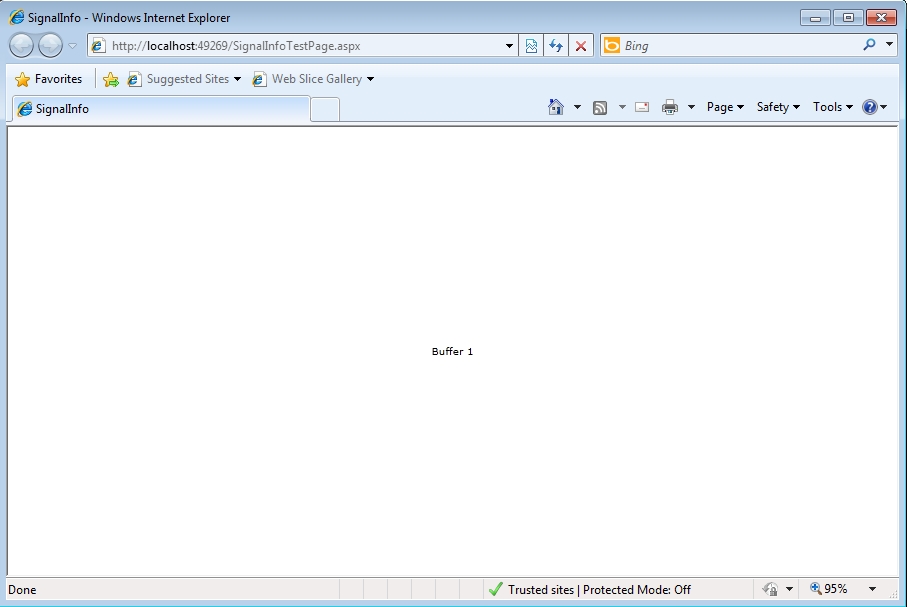Viewport: 907px width, 607px height.
Task: Select the SignalInfo tab
Action: click(160, 109)
